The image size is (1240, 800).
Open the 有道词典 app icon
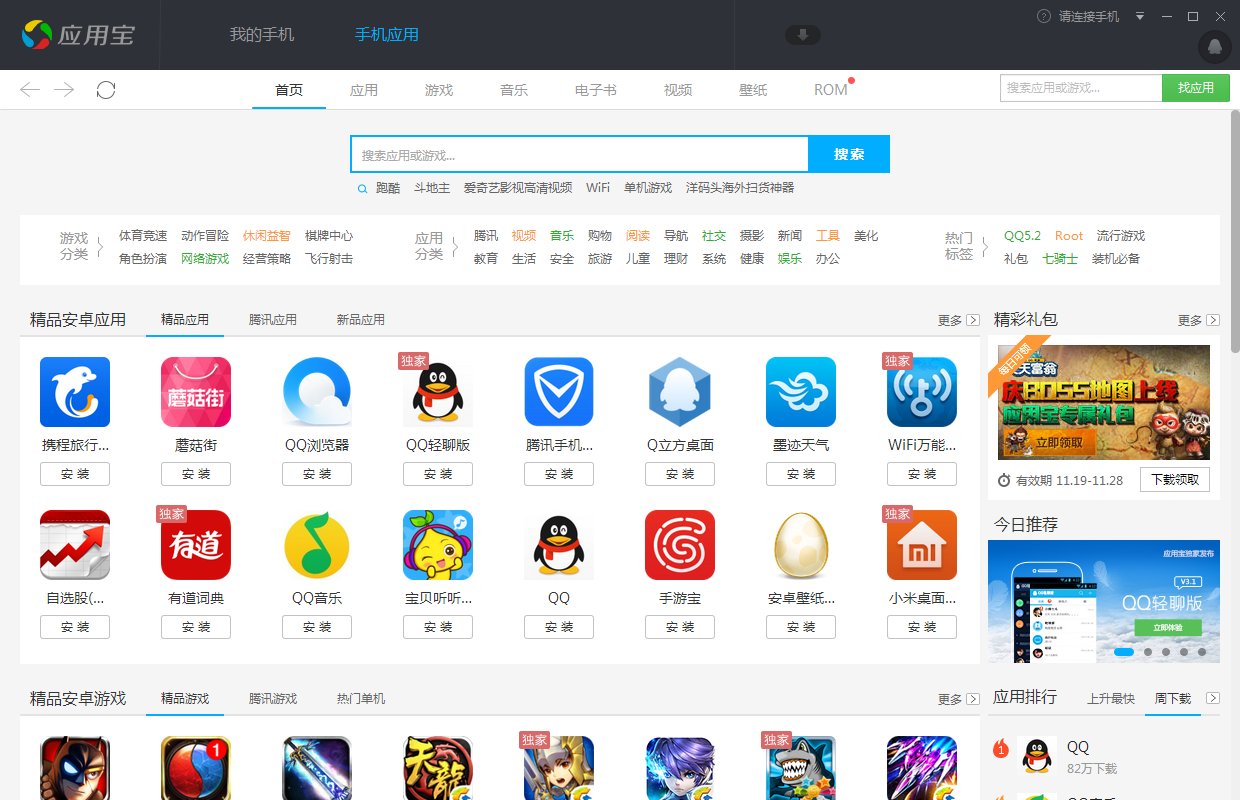click(x=196, y=545)
